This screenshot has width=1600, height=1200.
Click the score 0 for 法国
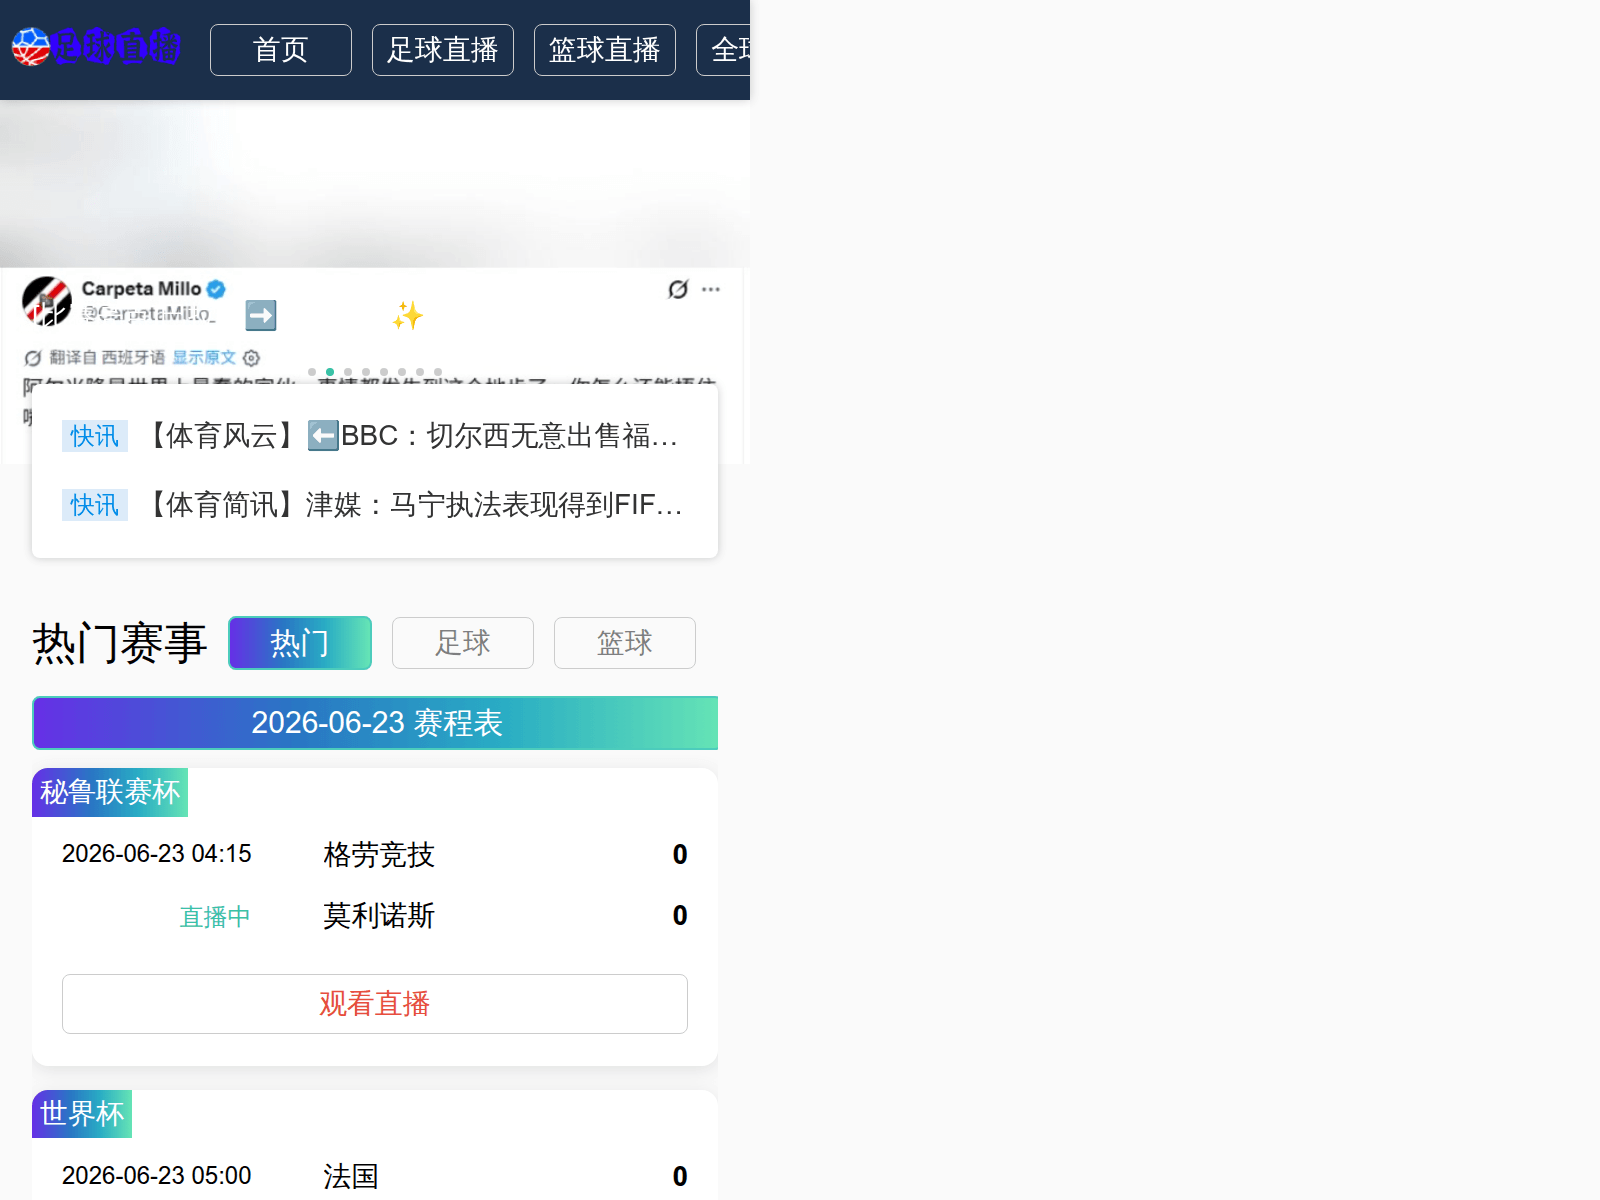(680, 1177)
